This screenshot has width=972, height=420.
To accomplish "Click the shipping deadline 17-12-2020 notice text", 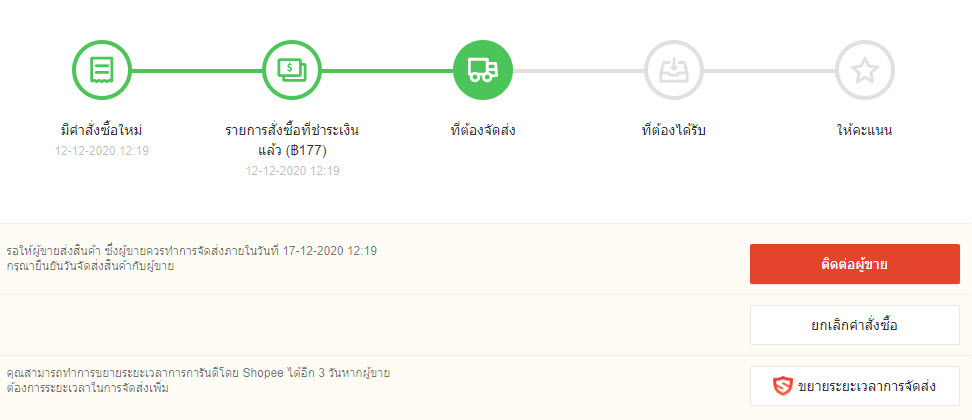I will [x=191, y=250].
